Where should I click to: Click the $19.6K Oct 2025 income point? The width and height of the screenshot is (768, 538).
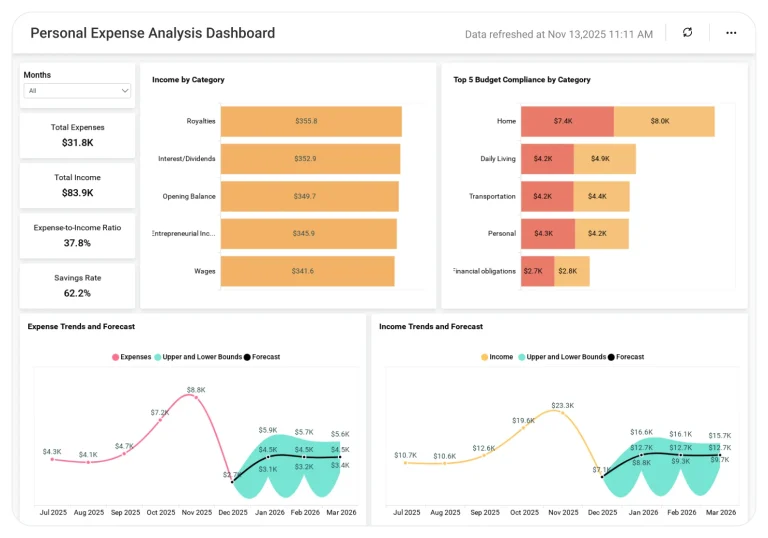pos(524,428)
